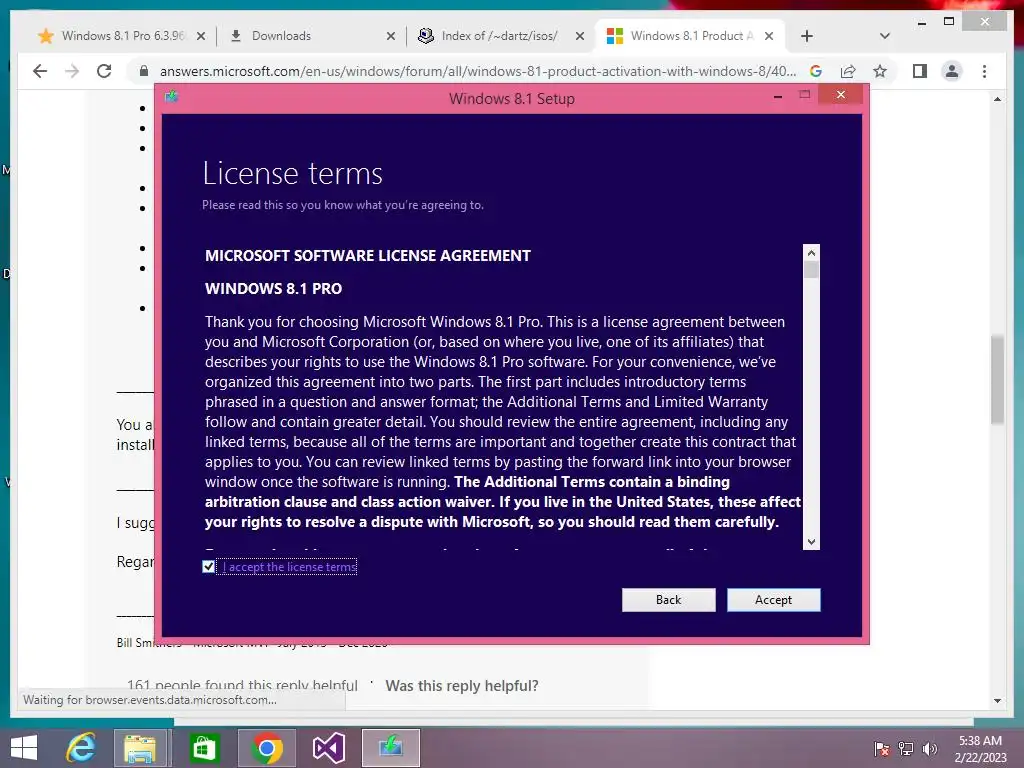Open the Chrome profile icon
Screen dimensions: 1024x768
pyautogui.click(x=952, y=71)
